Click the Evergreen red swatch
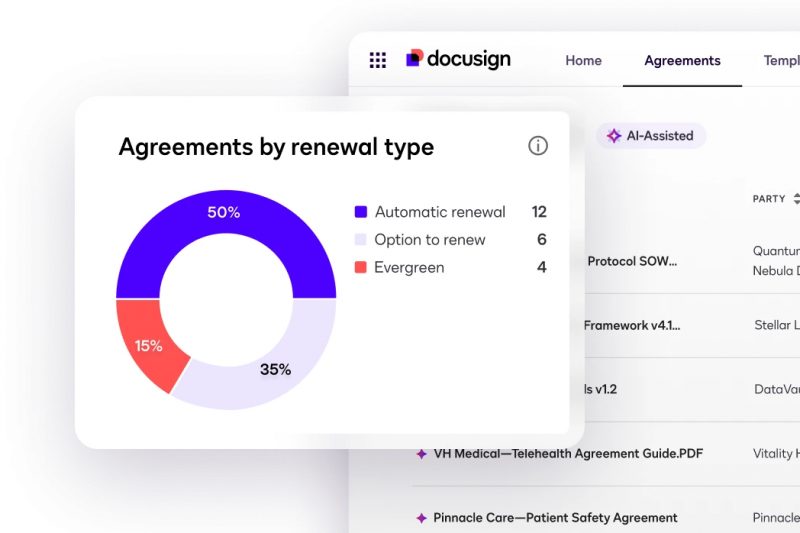This screenshot has width=800, height=533. [361, 267]
